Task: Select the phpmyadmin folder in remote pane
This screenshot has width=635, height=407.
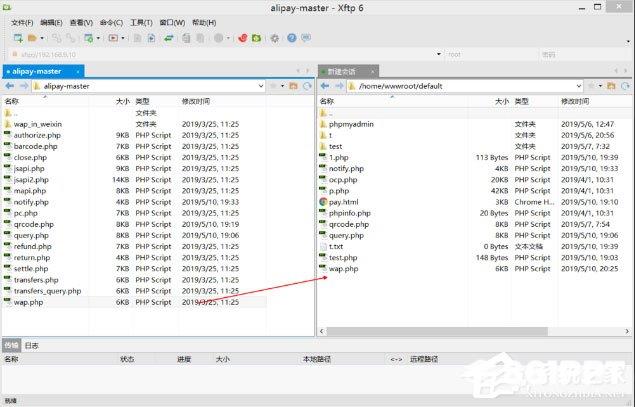Action: click(x=351, y=124)
